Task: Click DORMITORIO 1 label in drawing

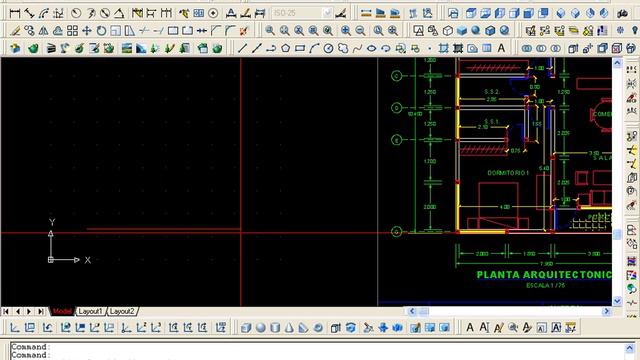Action: tap(508, 173)
